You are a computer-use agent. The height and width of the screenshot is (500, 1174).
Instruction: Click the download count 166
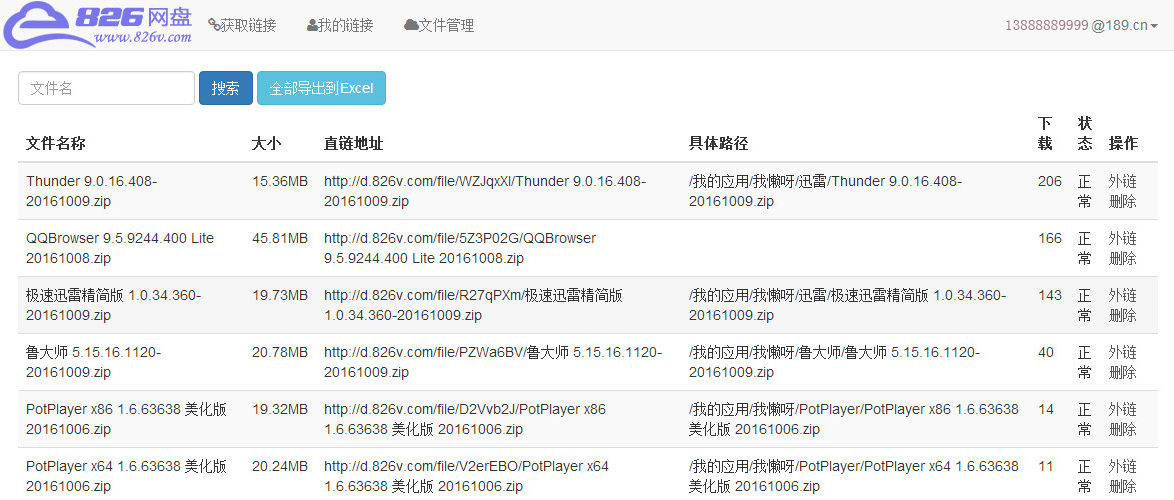click(1050, 238)
